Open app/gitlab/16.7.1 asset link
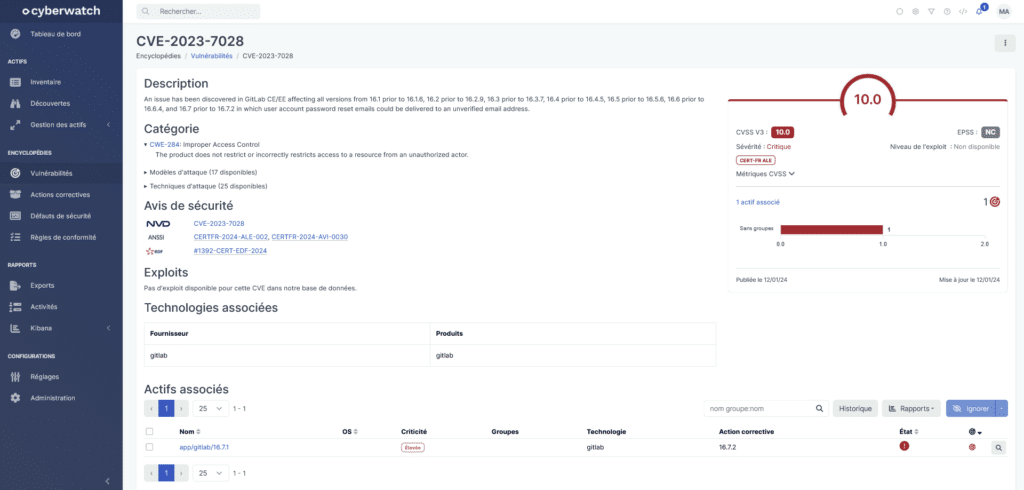The height and width of the screenshot is (490, 1024). [204, 448]
